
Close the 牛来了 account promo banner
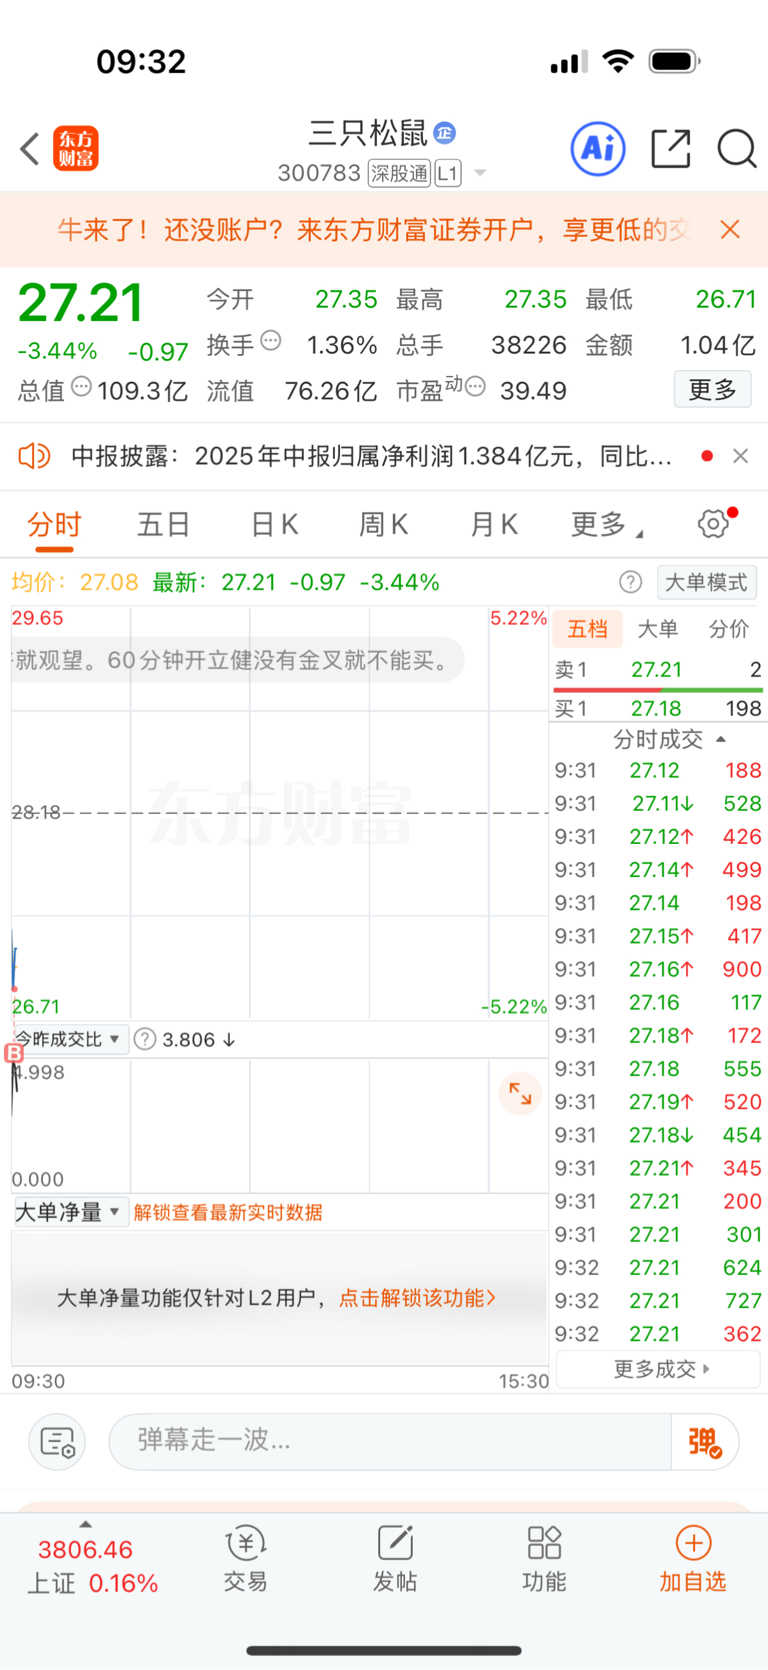click(730, 230)
